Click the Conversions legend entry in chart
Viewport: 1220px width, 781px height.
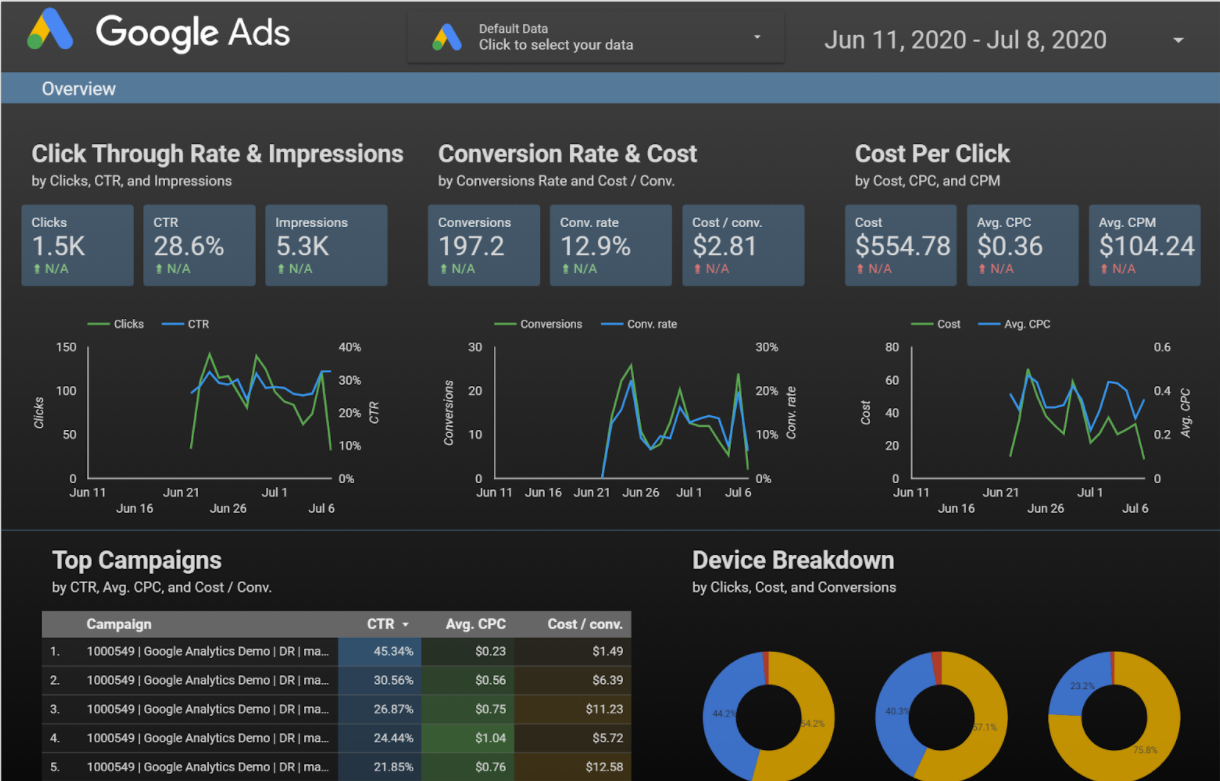(x=538, y=324)
